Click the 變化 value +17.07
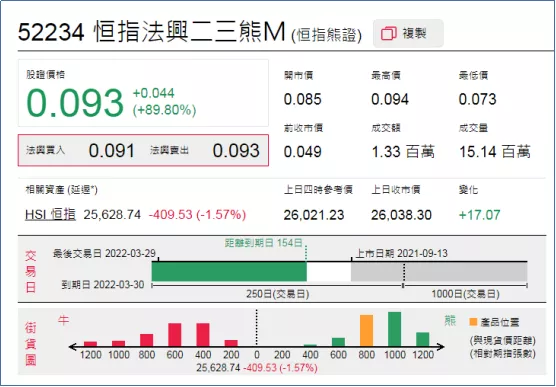This screenshot has height=387, width=556. pyautogui.click(x=479, y=215)
